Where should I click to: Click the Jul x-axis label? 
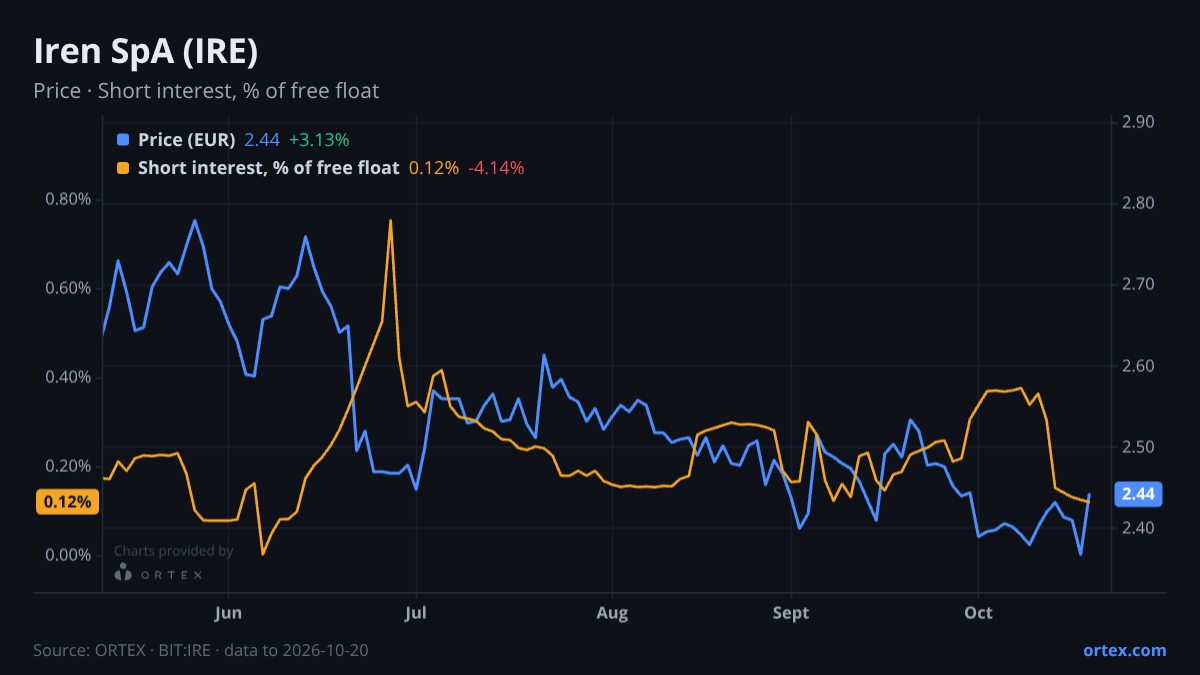[415, 612]
